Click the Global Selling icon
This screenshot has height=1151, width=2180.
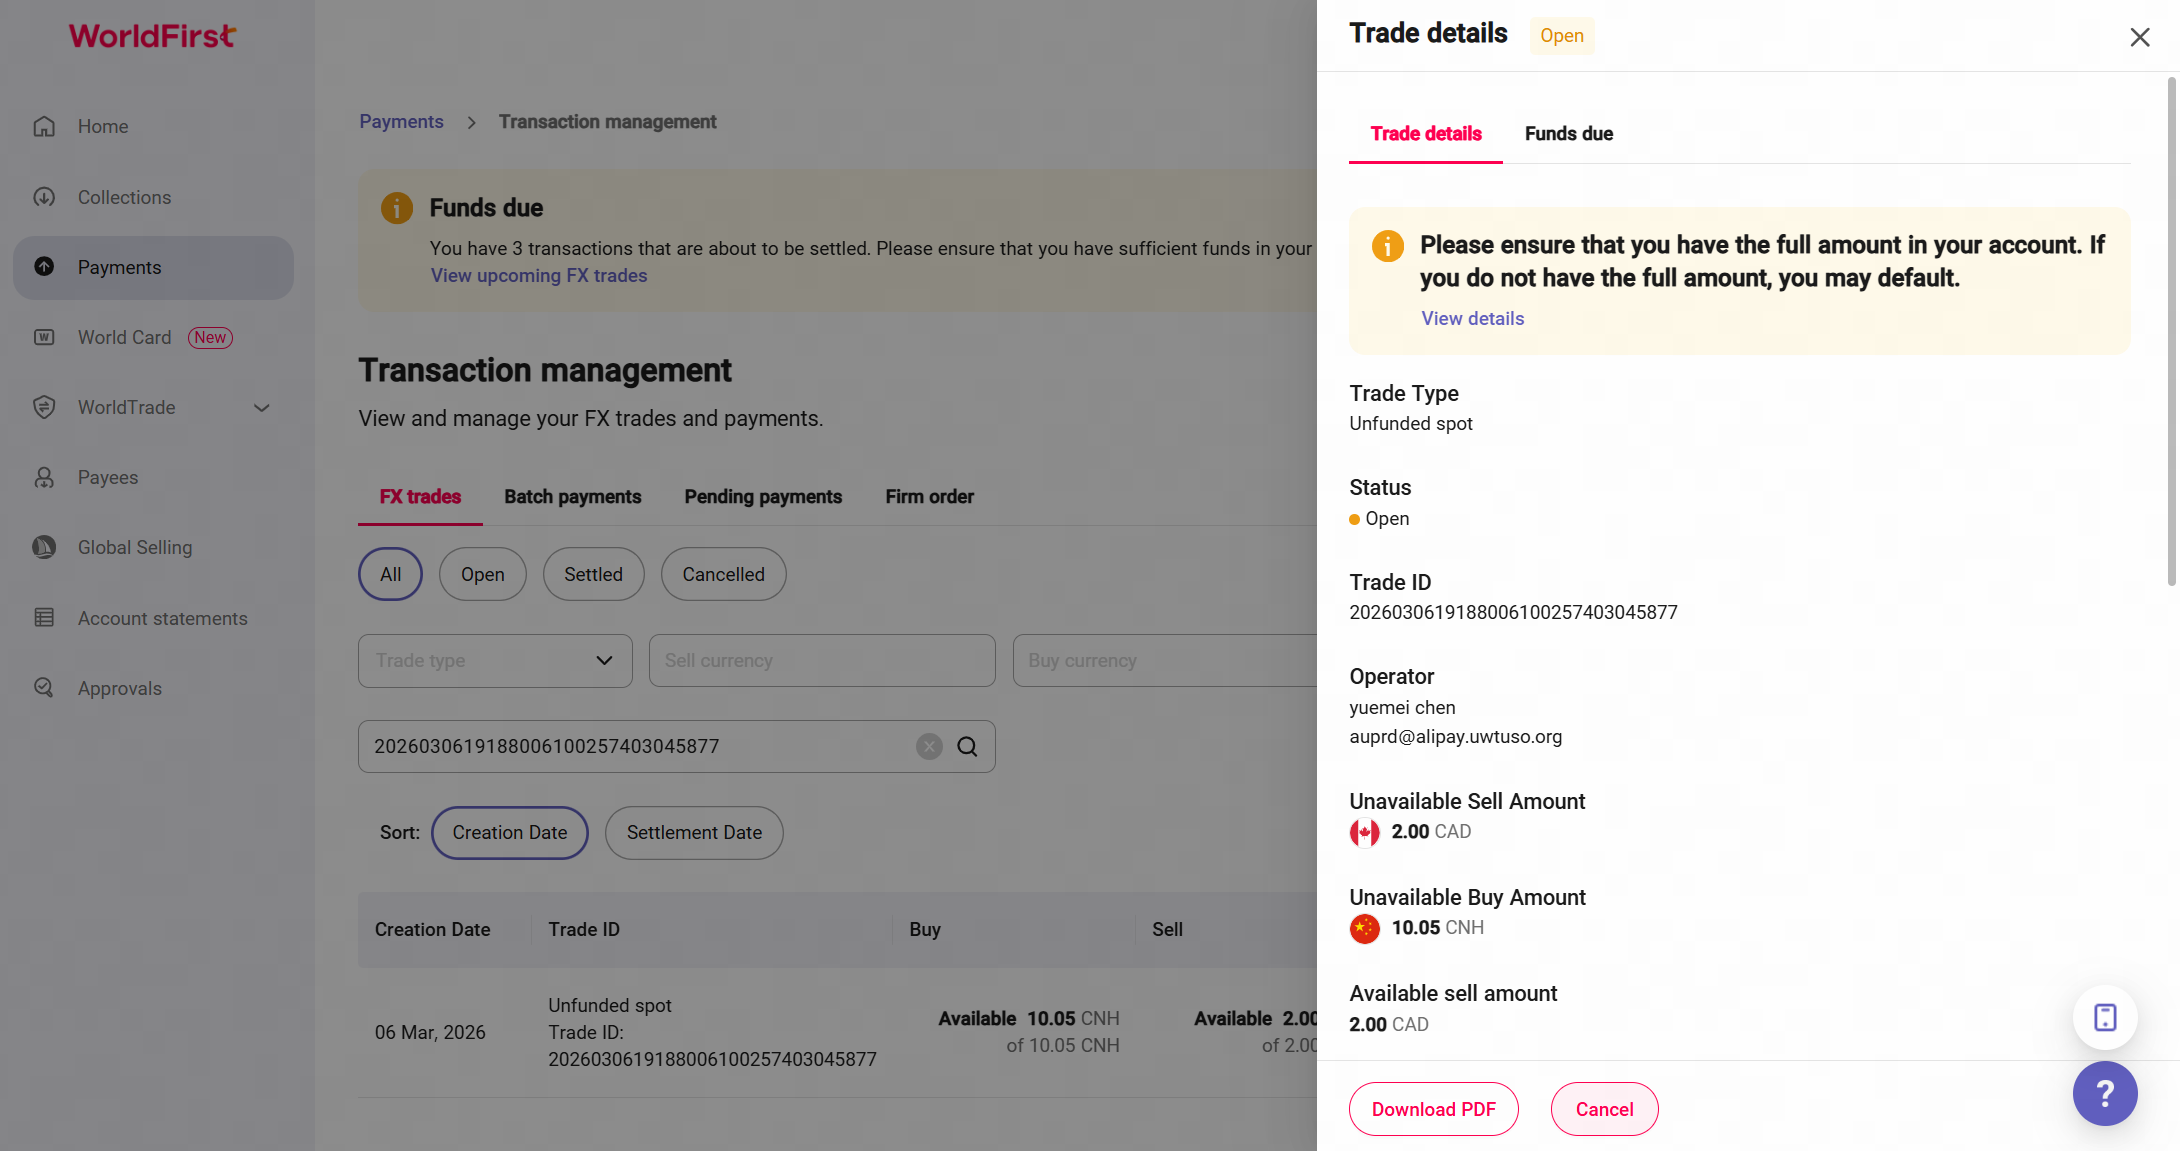[x=44, y=547]
